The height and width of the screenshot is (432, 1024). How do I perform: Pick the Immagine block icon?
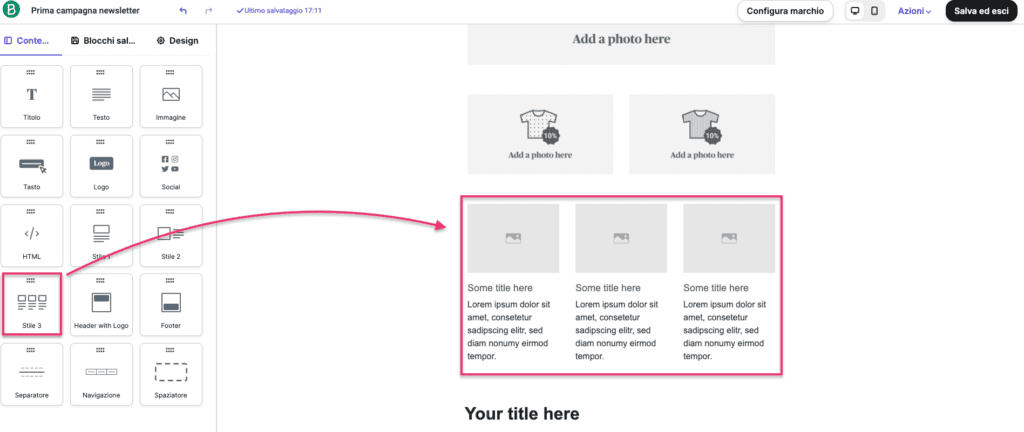pyautogui.click(x=171, y=97)
